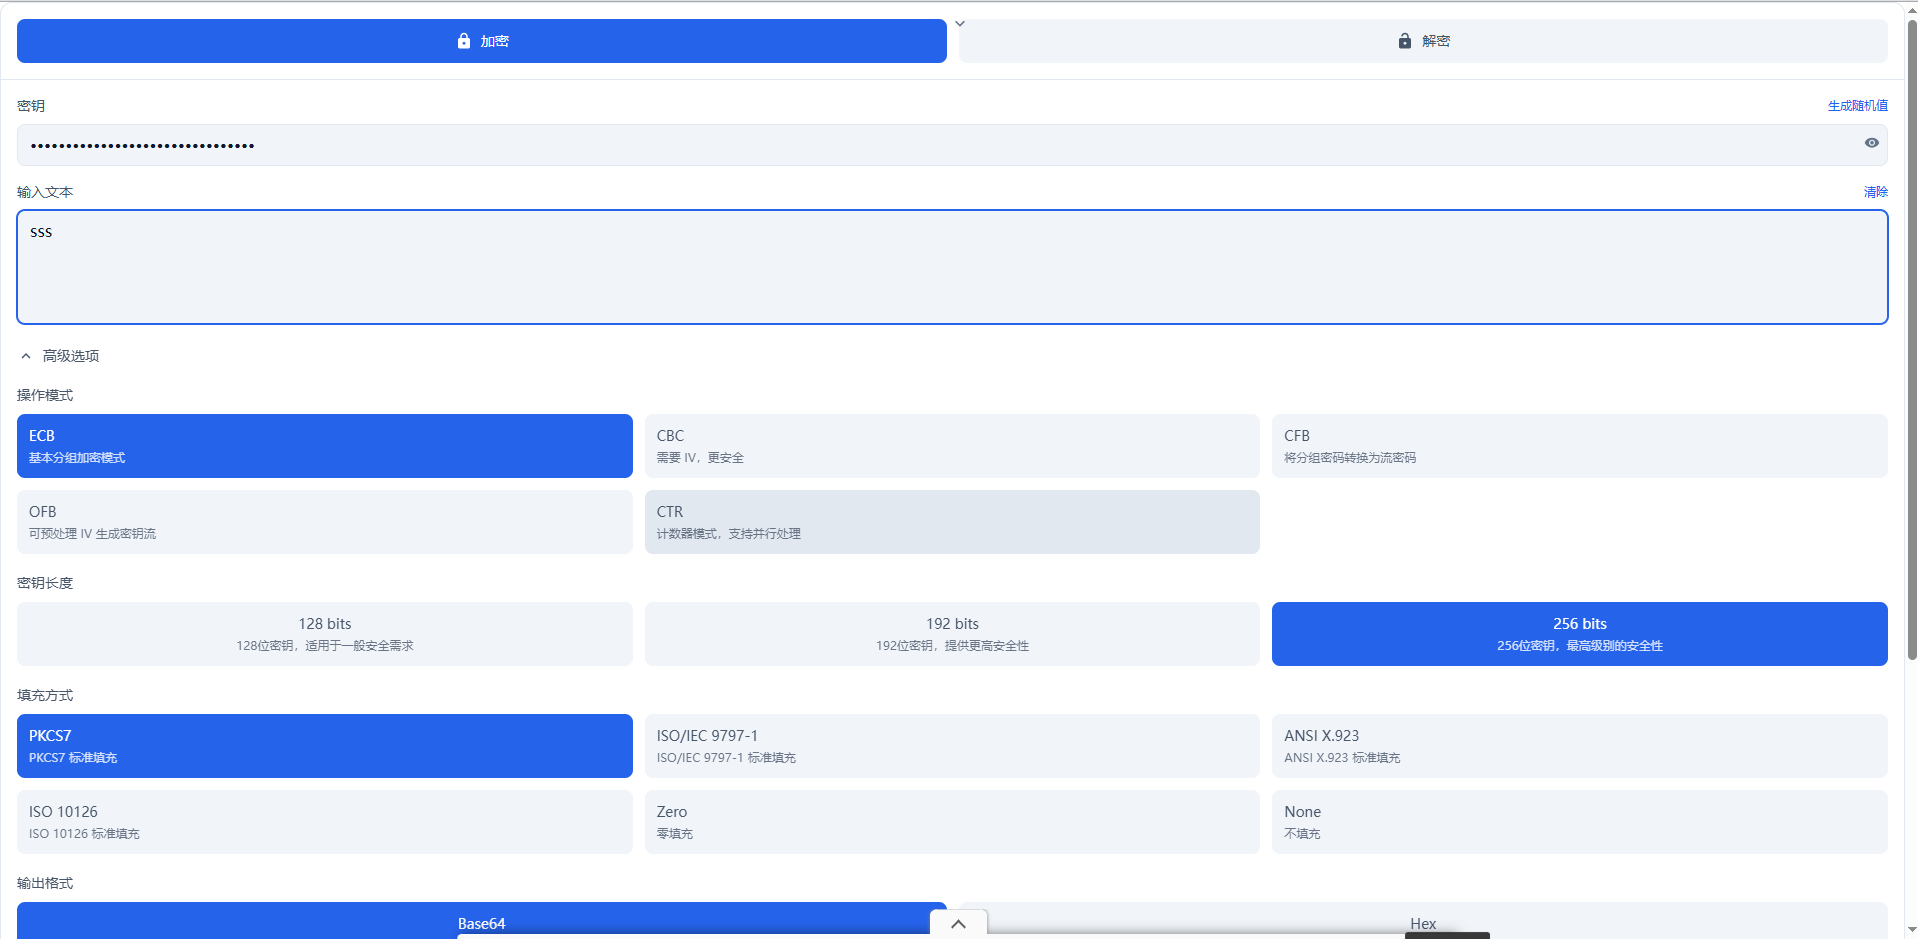Toggle key visibility with the eye icon
Screen dimensions: 1918x939
1871,143
